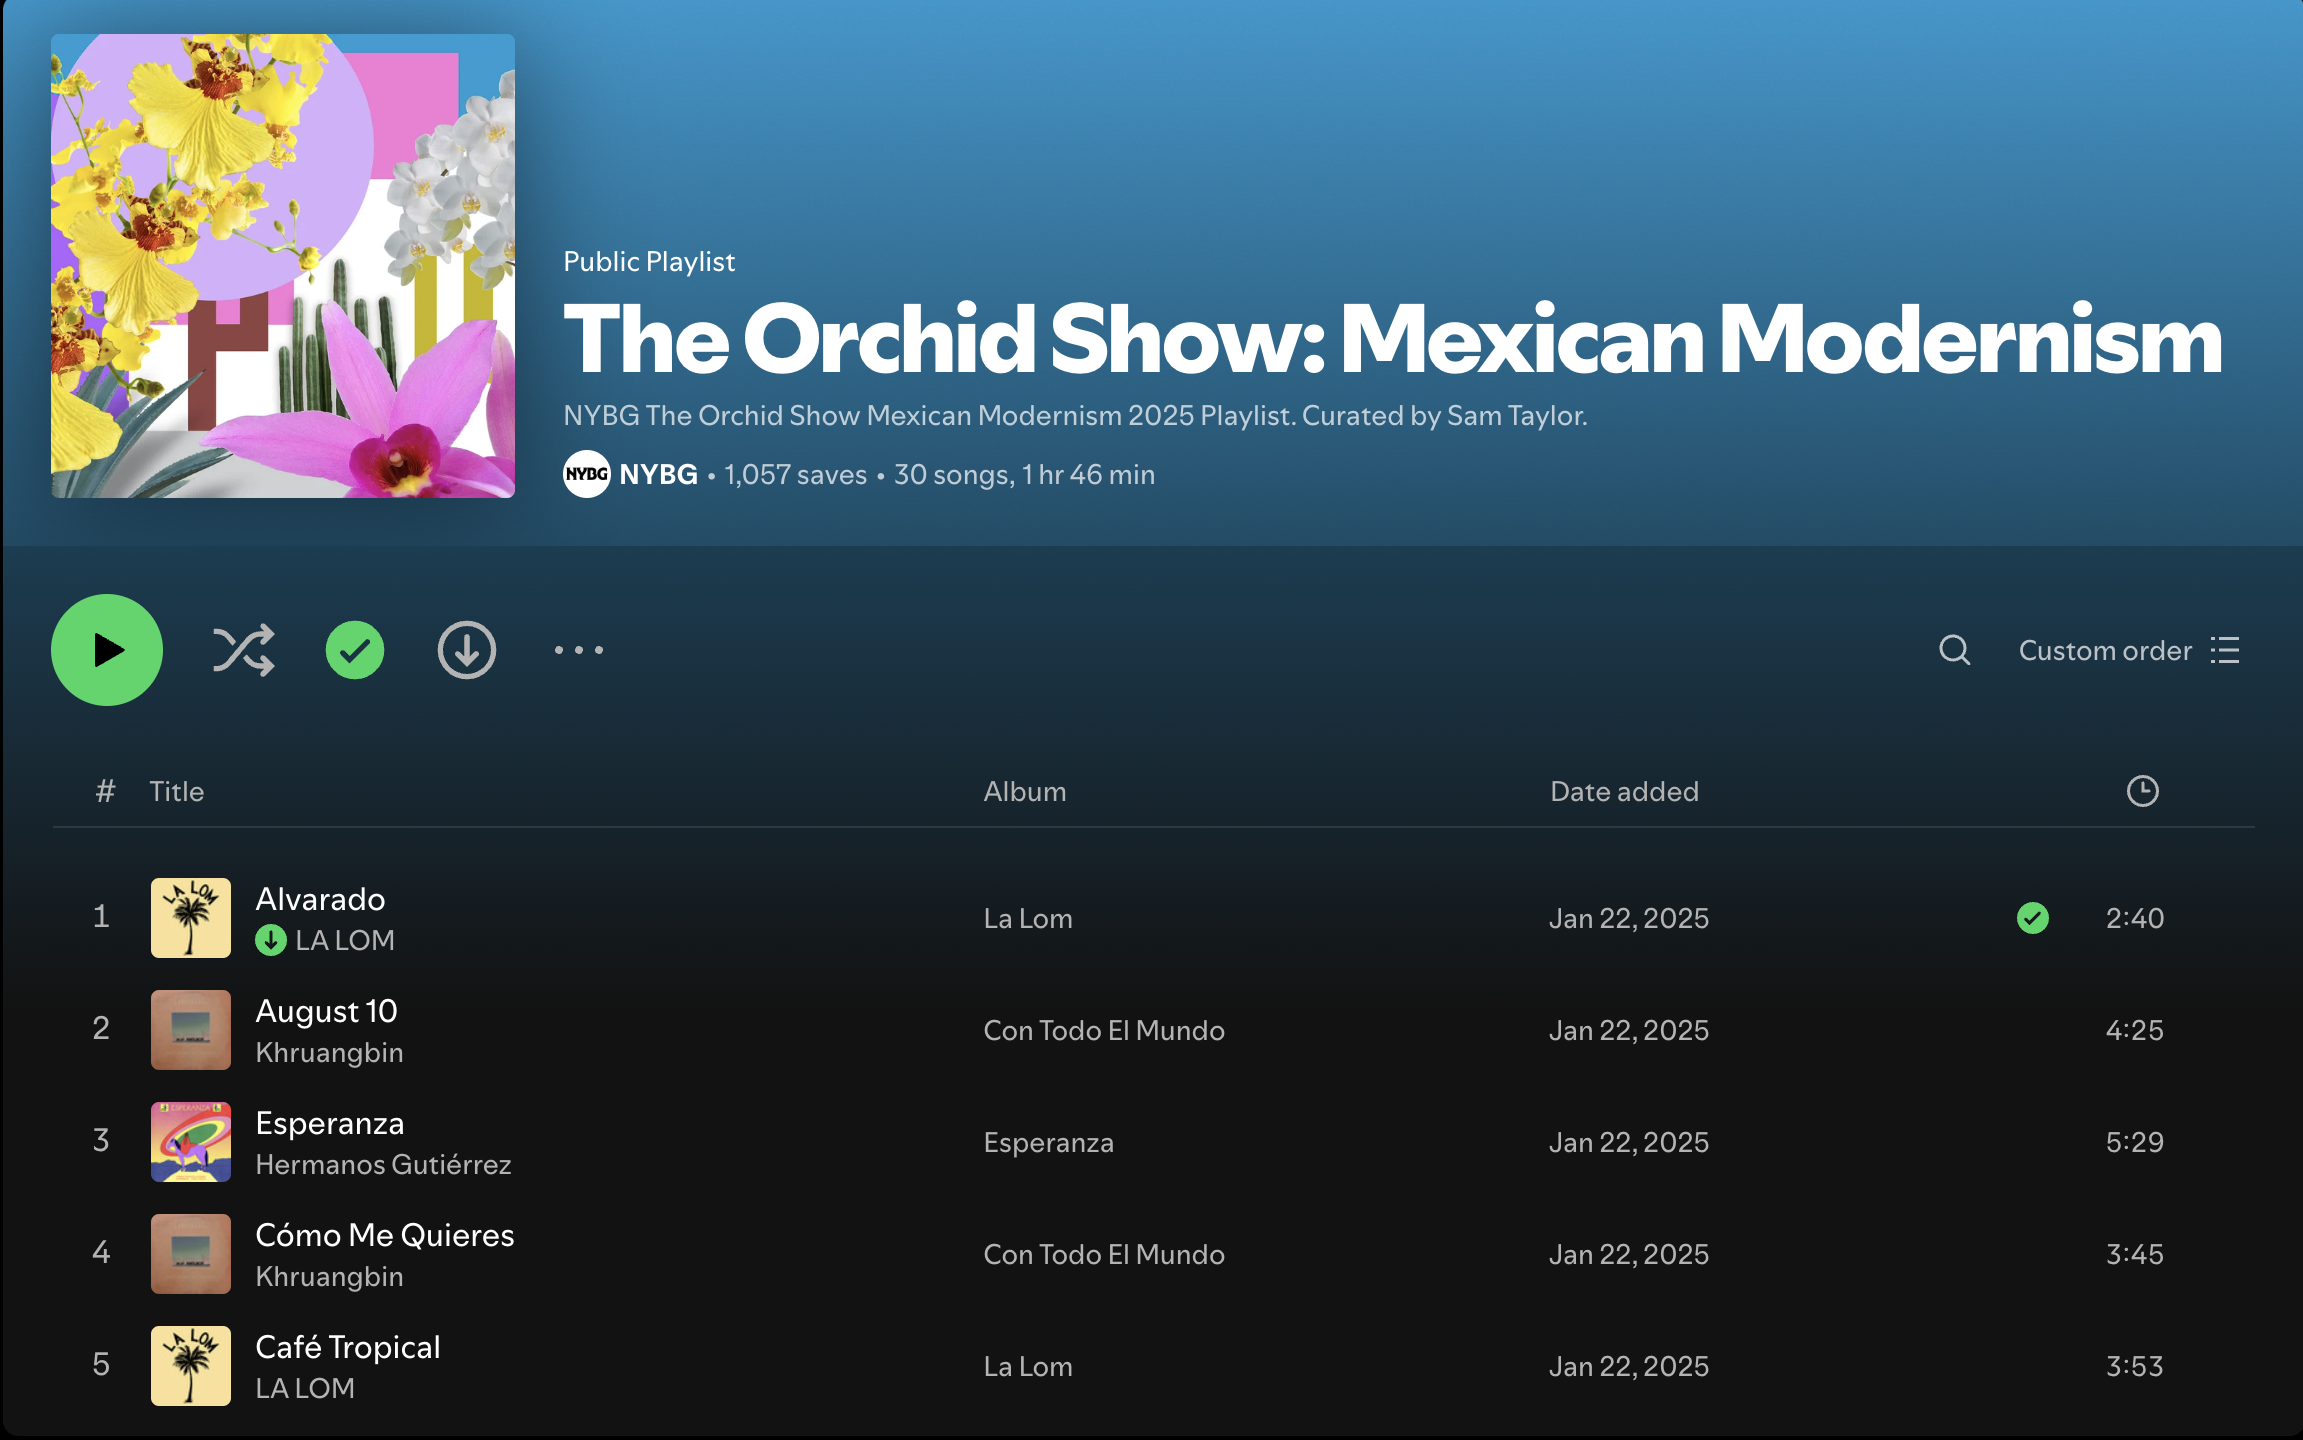Sort by the Title column header
This screenshot has width=2303, height=1440.
pyautogui.click(x=177, y=791)
